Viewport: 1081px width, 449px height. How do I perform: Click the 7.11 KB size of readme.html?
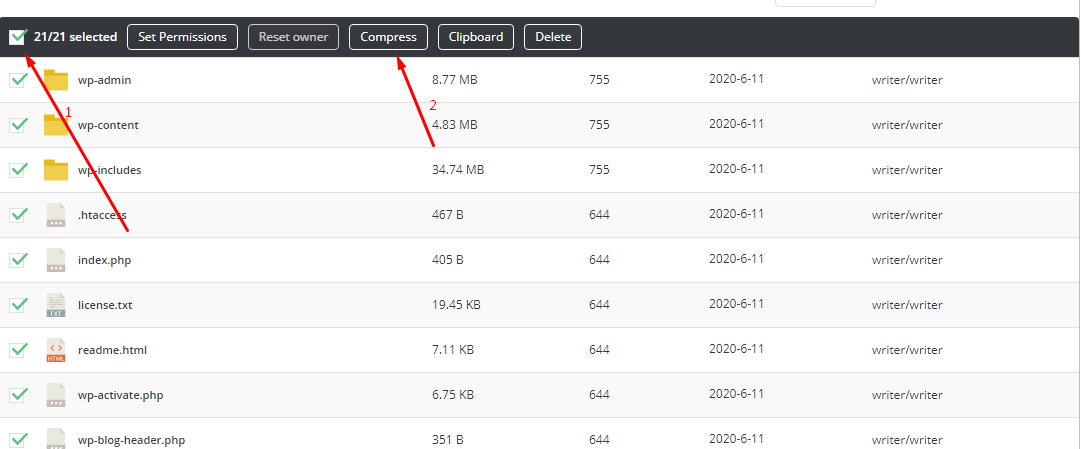point(452,350)
